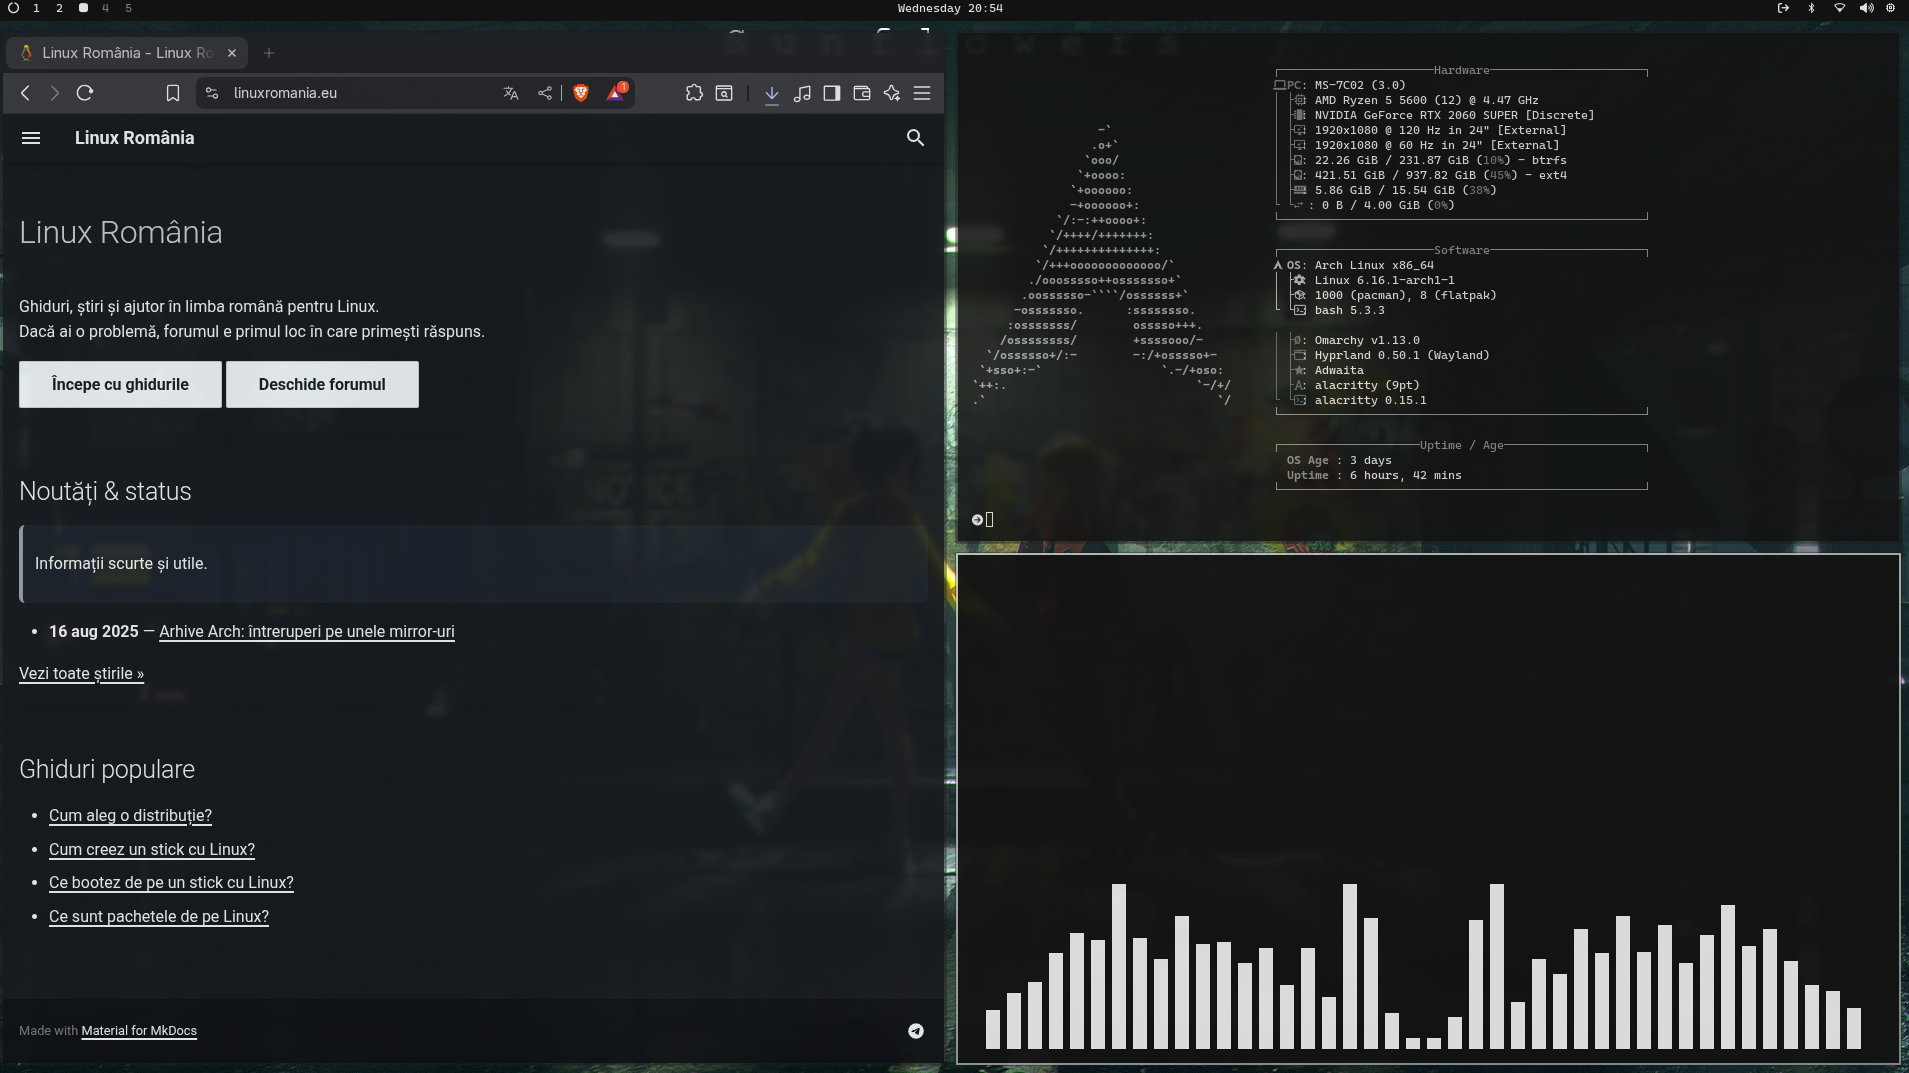Screen dimensions: 1909x1073
Task: Bookmark this page with bookmark icon
Action: pos(172,93)
